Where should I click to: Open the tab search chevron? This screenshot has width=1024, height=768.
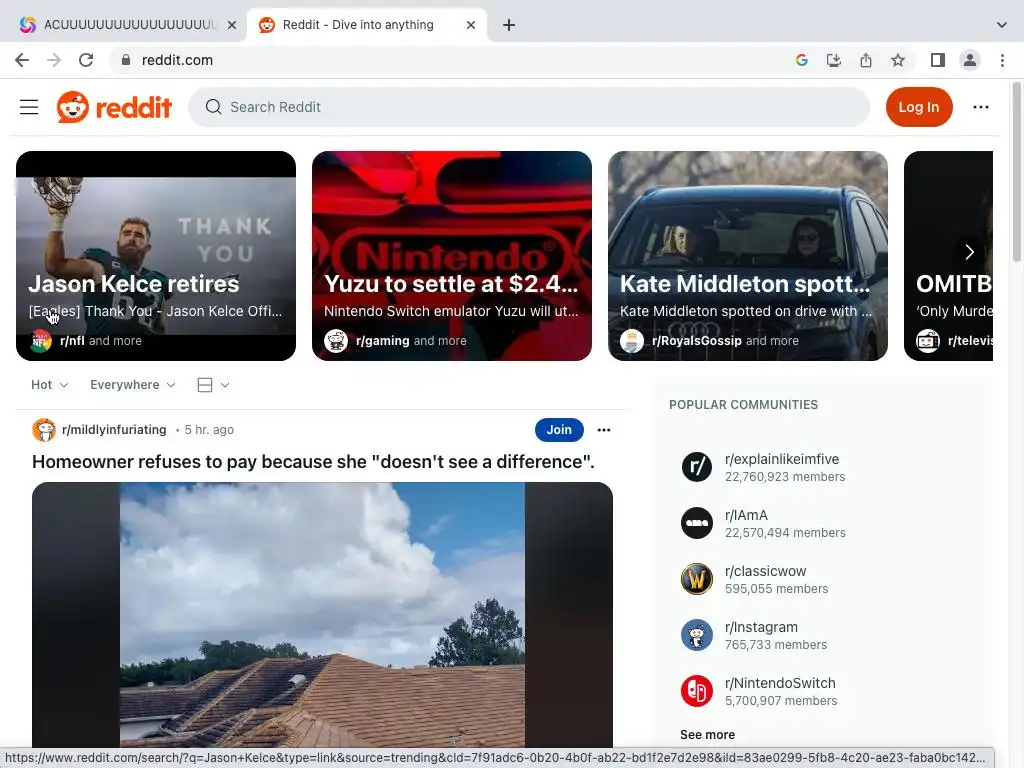(x=1002, y=25)
